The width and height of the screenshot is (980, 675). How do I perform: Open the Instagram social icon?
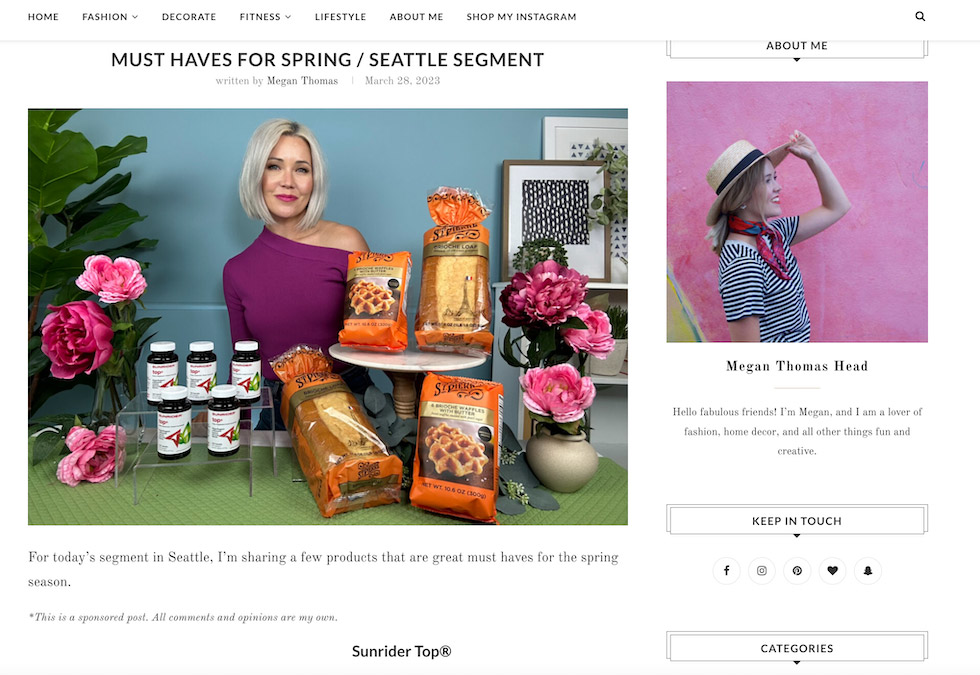tap(762, 571)
